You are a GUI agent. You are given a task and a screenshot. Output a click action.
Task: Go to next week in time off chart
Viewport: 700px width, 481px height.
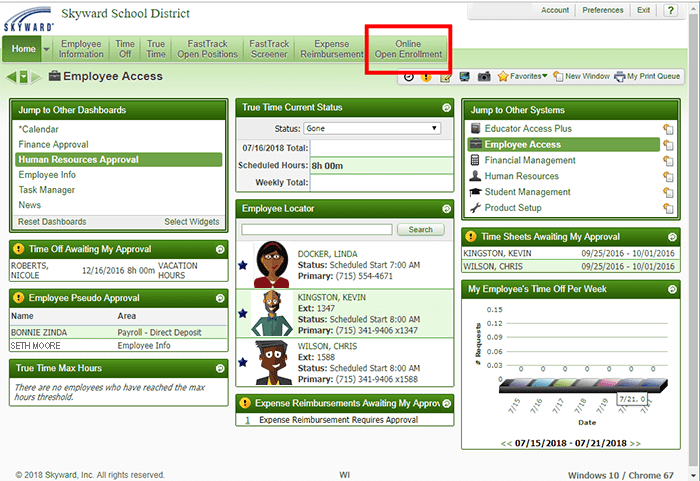click(x=635, y=443)
